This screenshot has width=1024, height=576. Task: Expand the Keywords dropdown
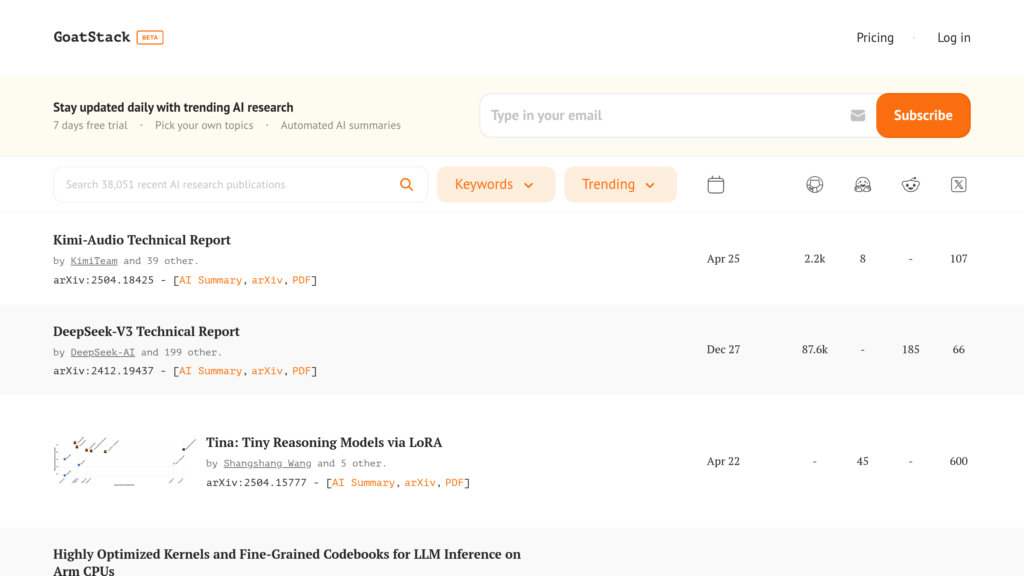click(495, 184)
